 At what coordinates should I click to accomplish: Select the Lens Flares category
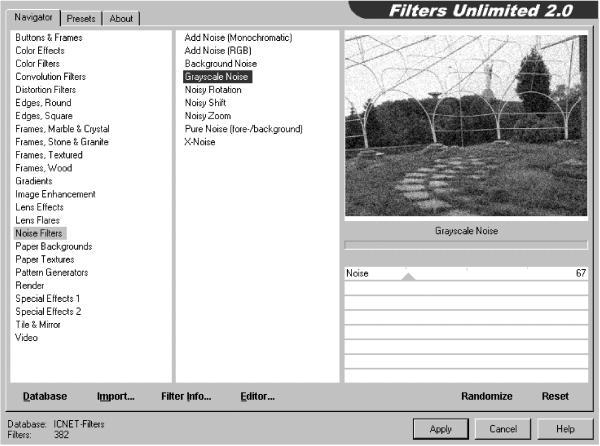pos(38,220)
